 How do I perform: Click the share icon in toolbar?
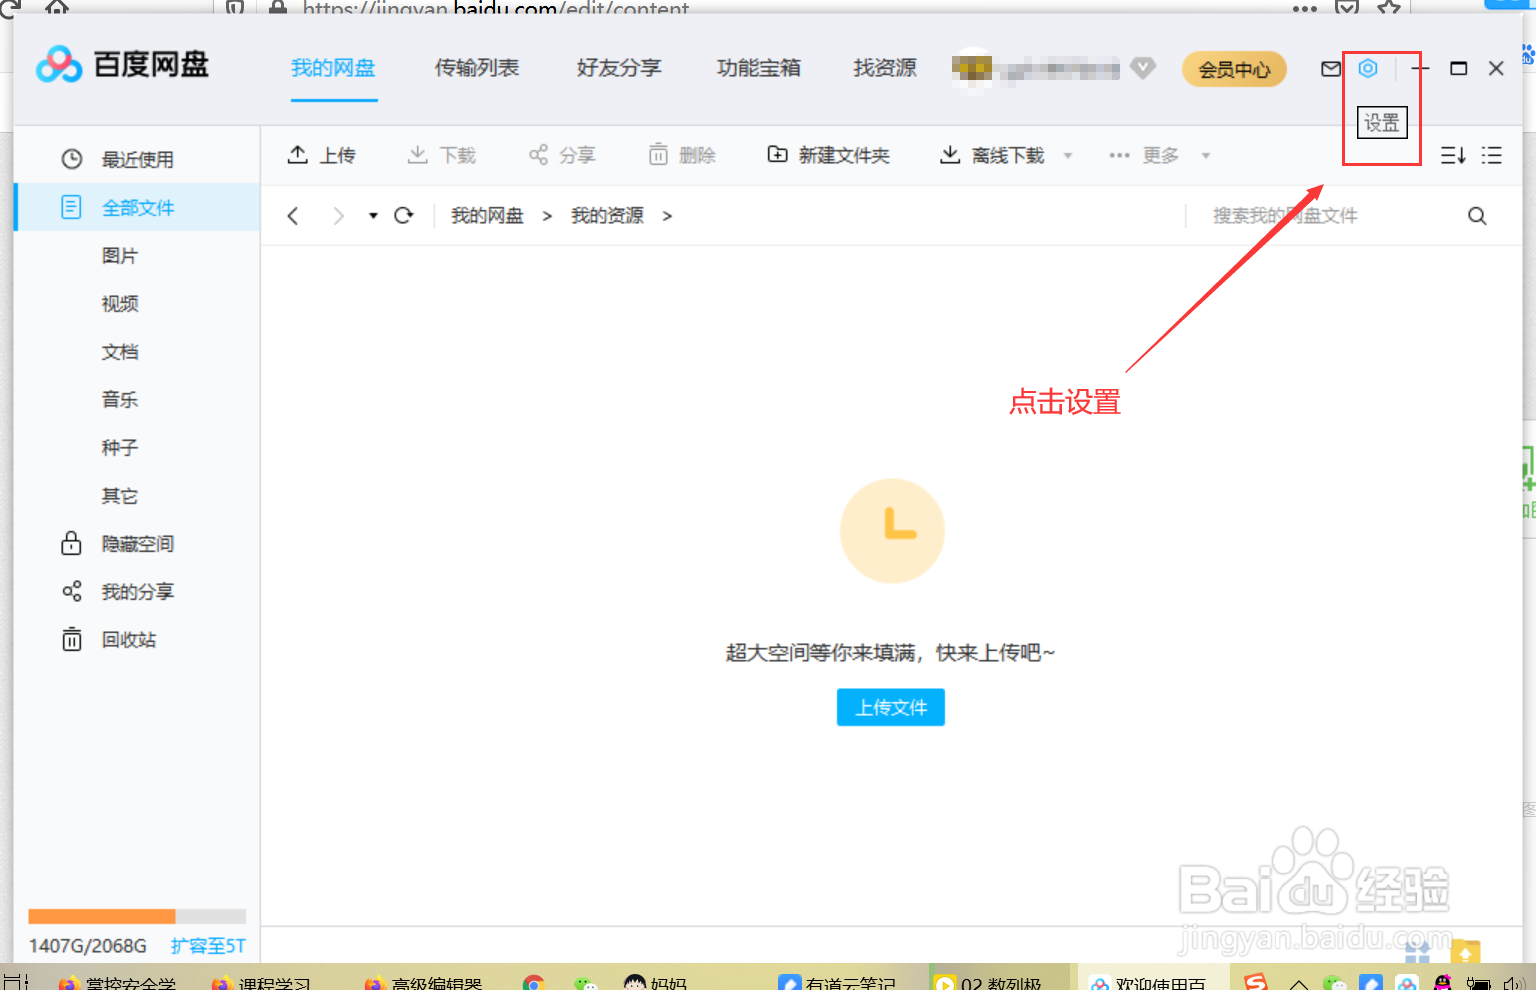point(538,154)
